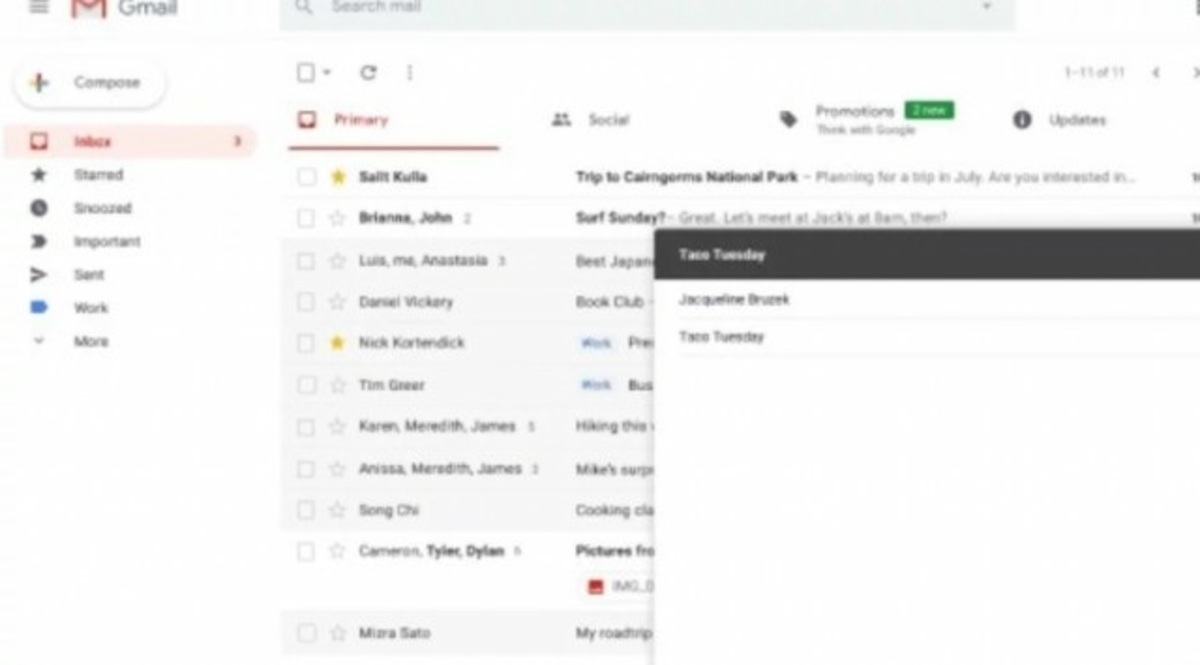
Task: Switch to the Social tab
Action: (x=591, y=120)
